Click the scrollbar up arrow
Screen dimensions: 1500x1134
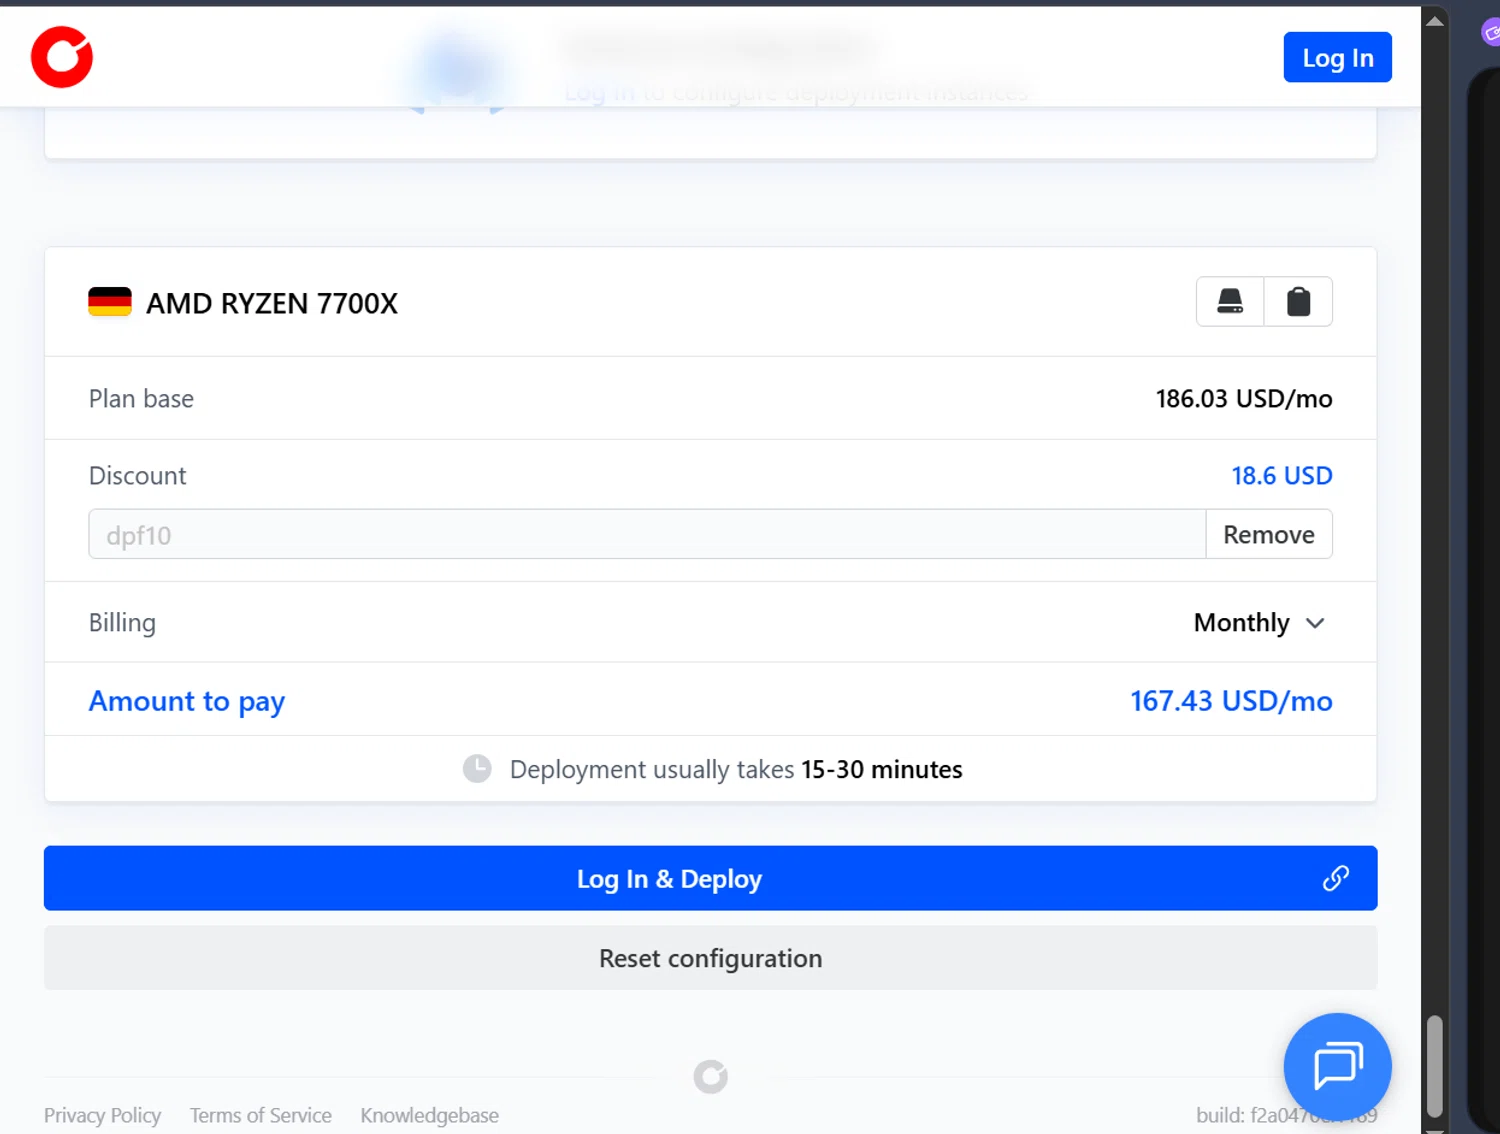[x=1435, y=21]
